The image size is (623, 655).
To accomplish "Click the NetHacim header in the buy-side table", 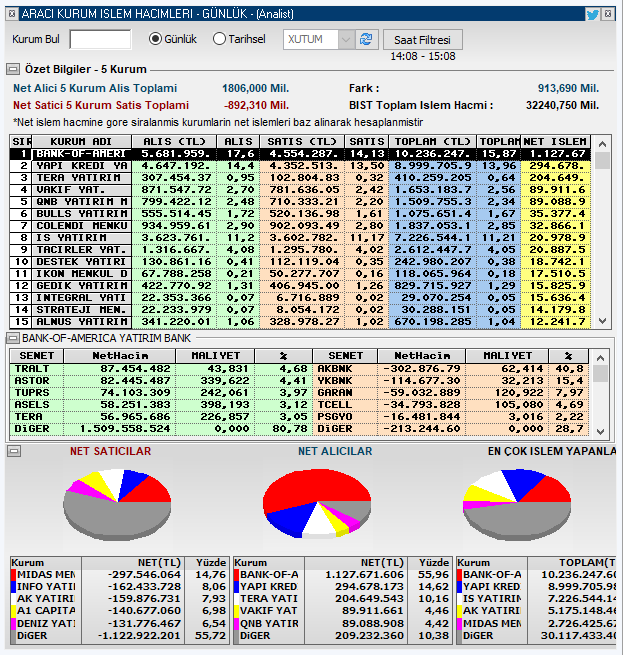I will pyautogui.click(x=120, y=355).
